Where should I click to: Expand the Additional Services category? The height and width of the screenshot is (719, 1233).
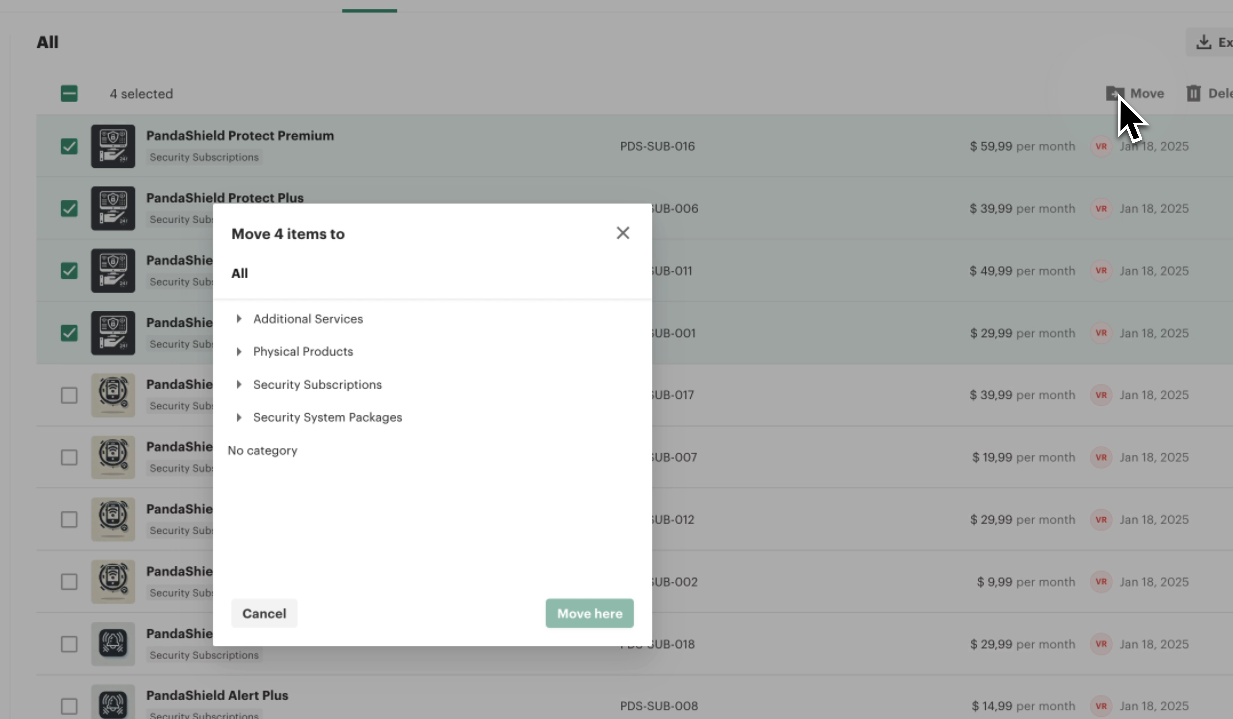[x=239, y=319]
